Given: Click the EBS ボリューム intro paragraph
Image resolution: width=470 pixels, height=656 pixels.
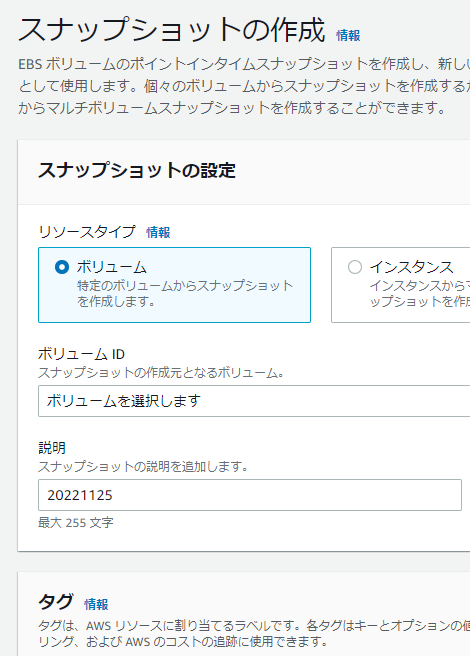Looking at the screenshot, I should point(244,86).
